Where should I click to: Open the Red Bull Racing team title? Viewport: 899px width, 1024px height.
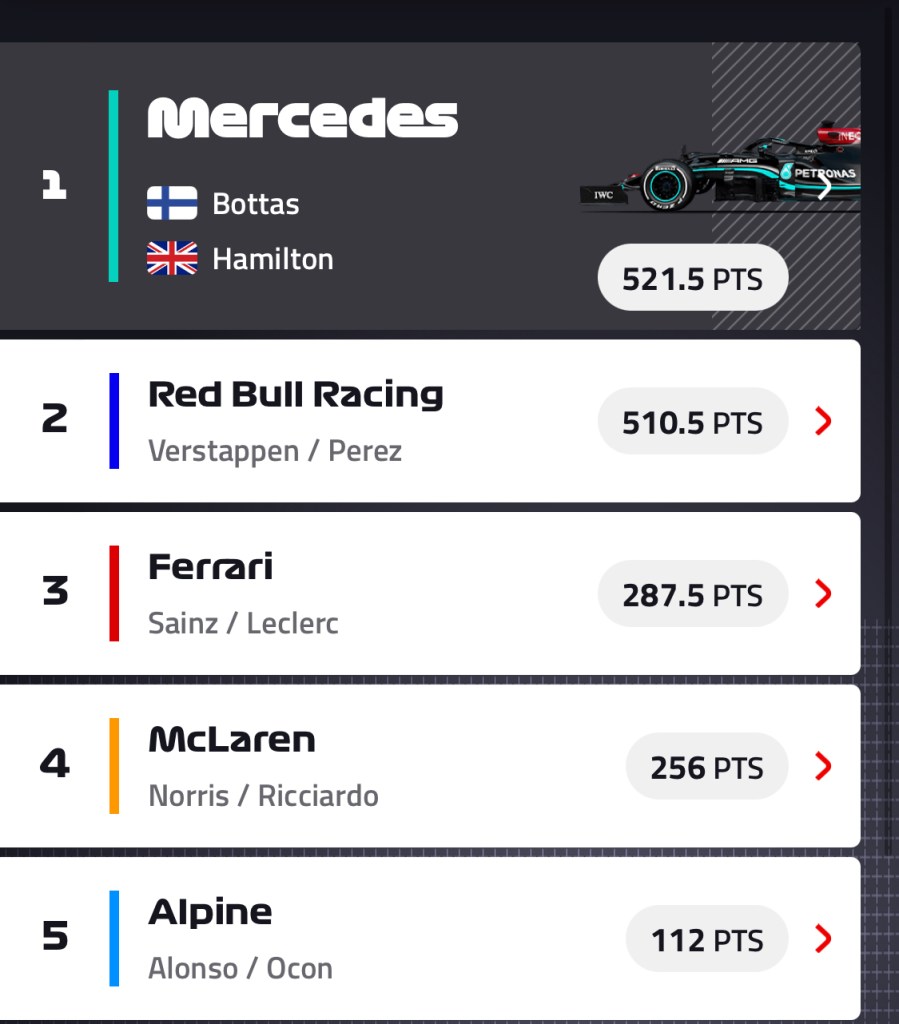(295, 394)
